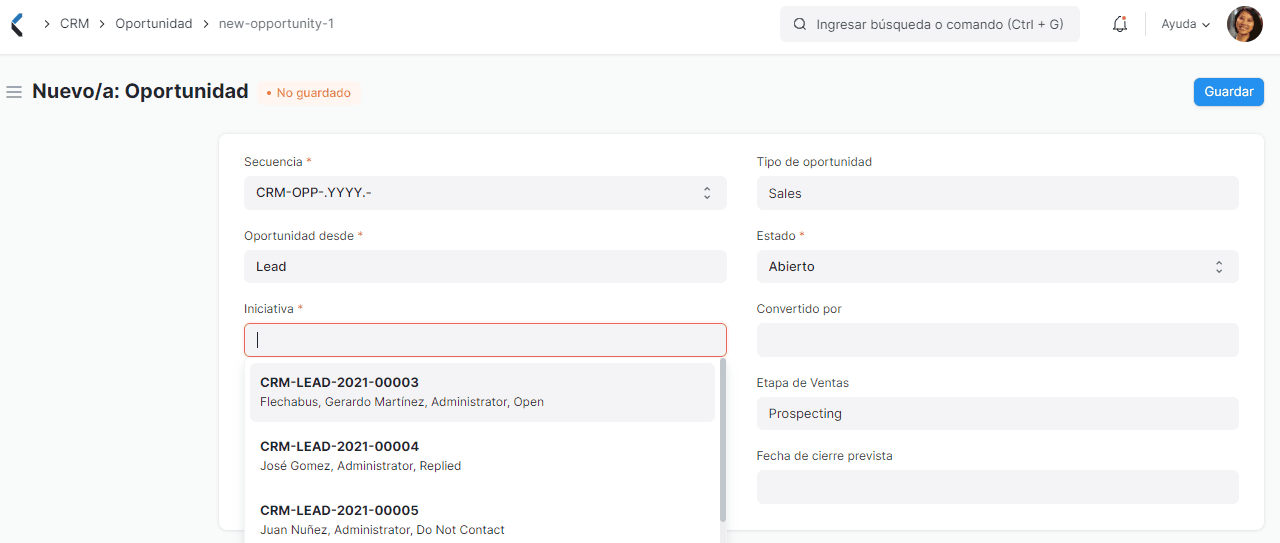
Task: Click the Iniciativa input field
Action: point(485,340)
